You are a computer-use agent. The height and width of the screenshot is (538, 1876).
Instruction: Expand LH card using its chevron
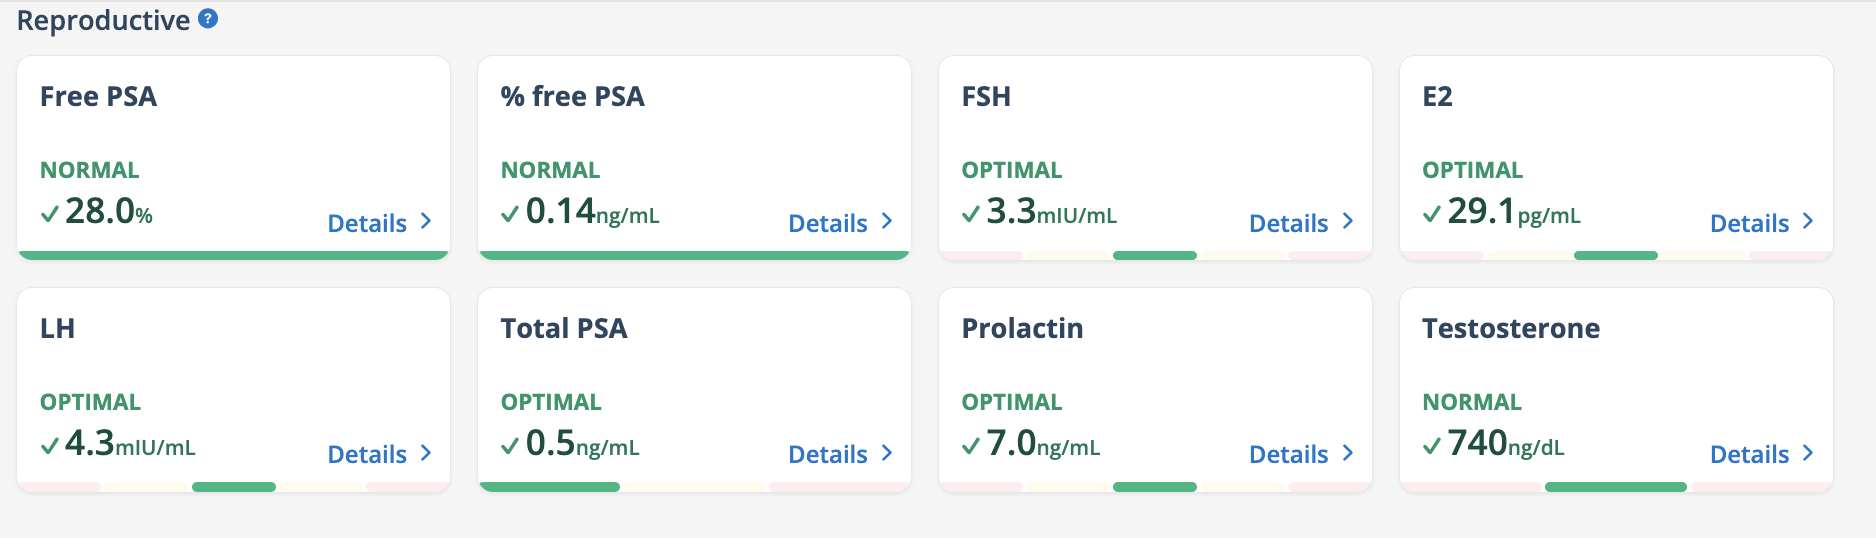(x=426, y=453)
